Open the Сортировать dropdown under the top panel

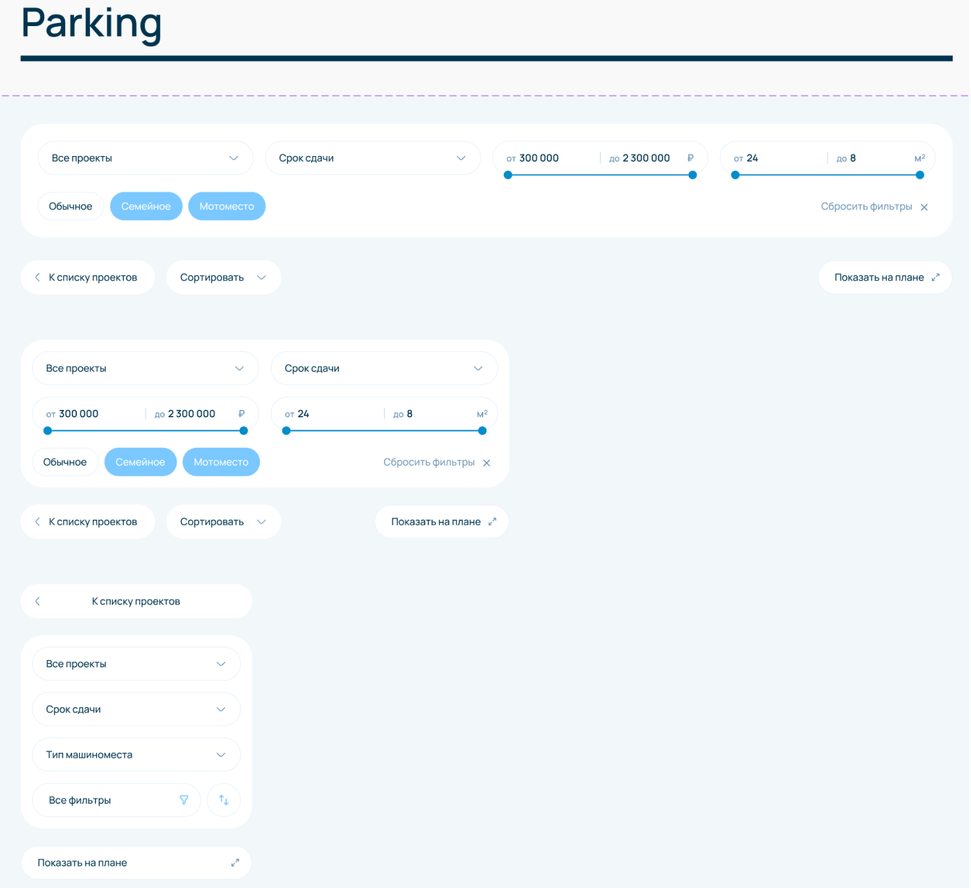tap(224, 277)
